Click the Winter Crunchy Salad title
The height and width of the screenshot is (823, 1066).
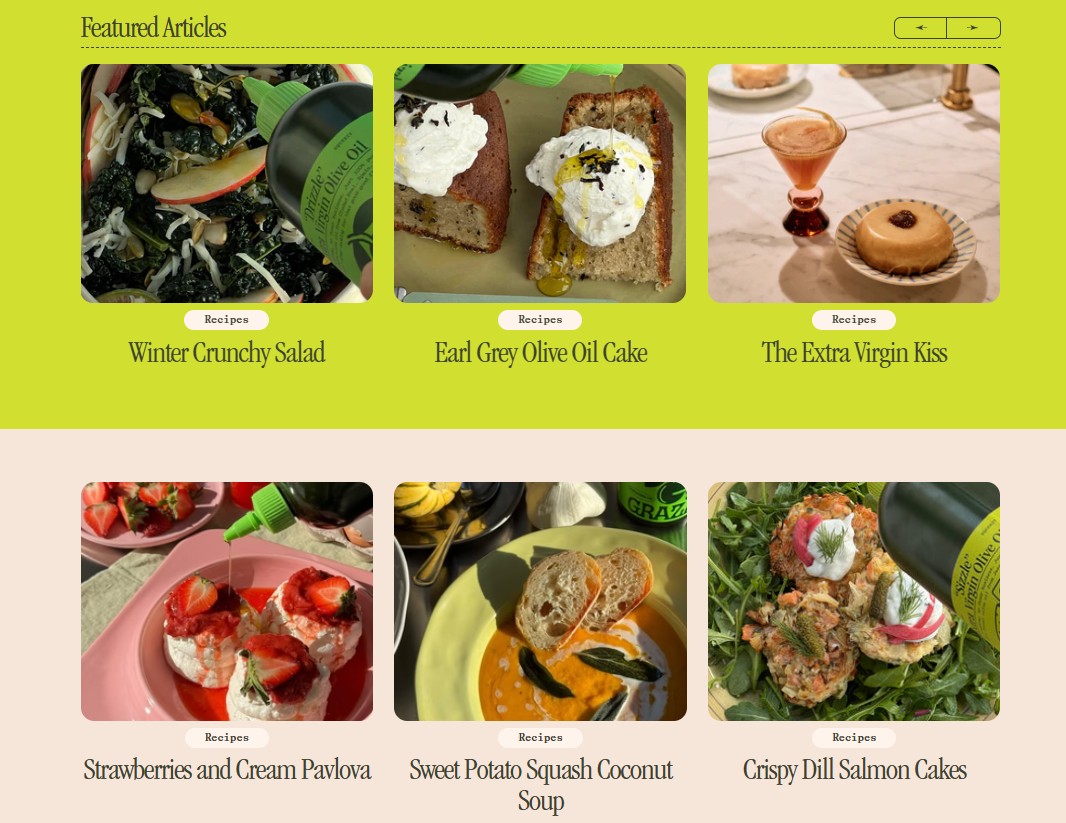pyautogui.click(x=227, y=353)
